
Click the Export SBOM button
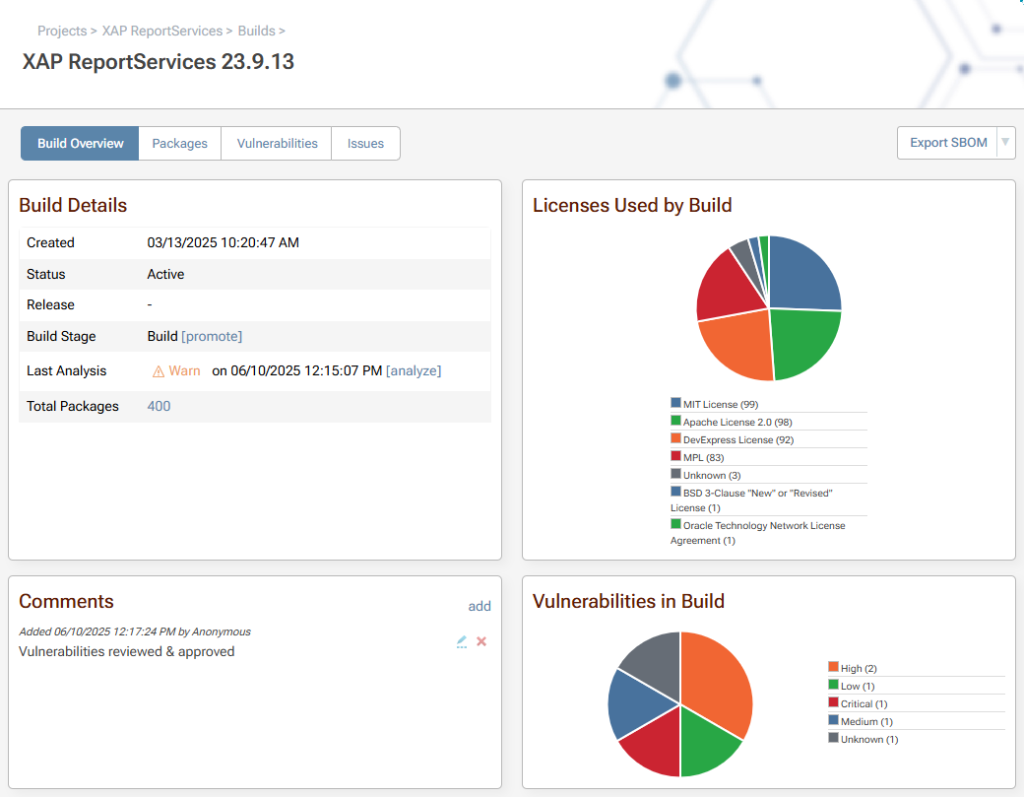pyautogui.click(x=947, y=143)
